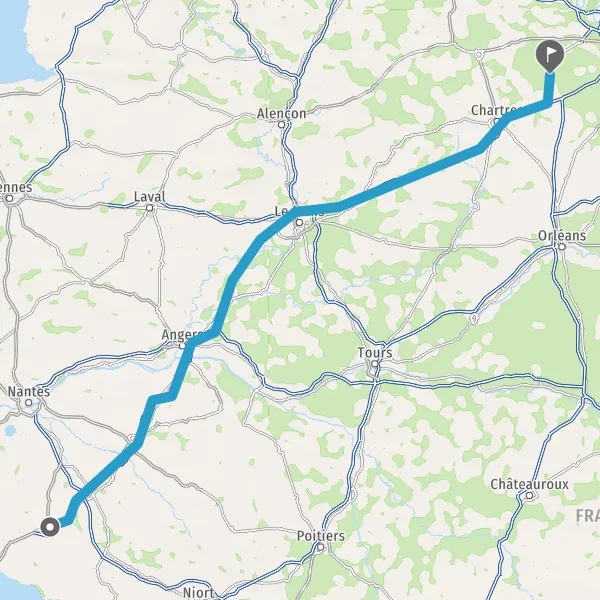Image resolution: width=600 pixels, height=600 pixels.
Task: Click the route start circle marker
Action: click(50, 527)
